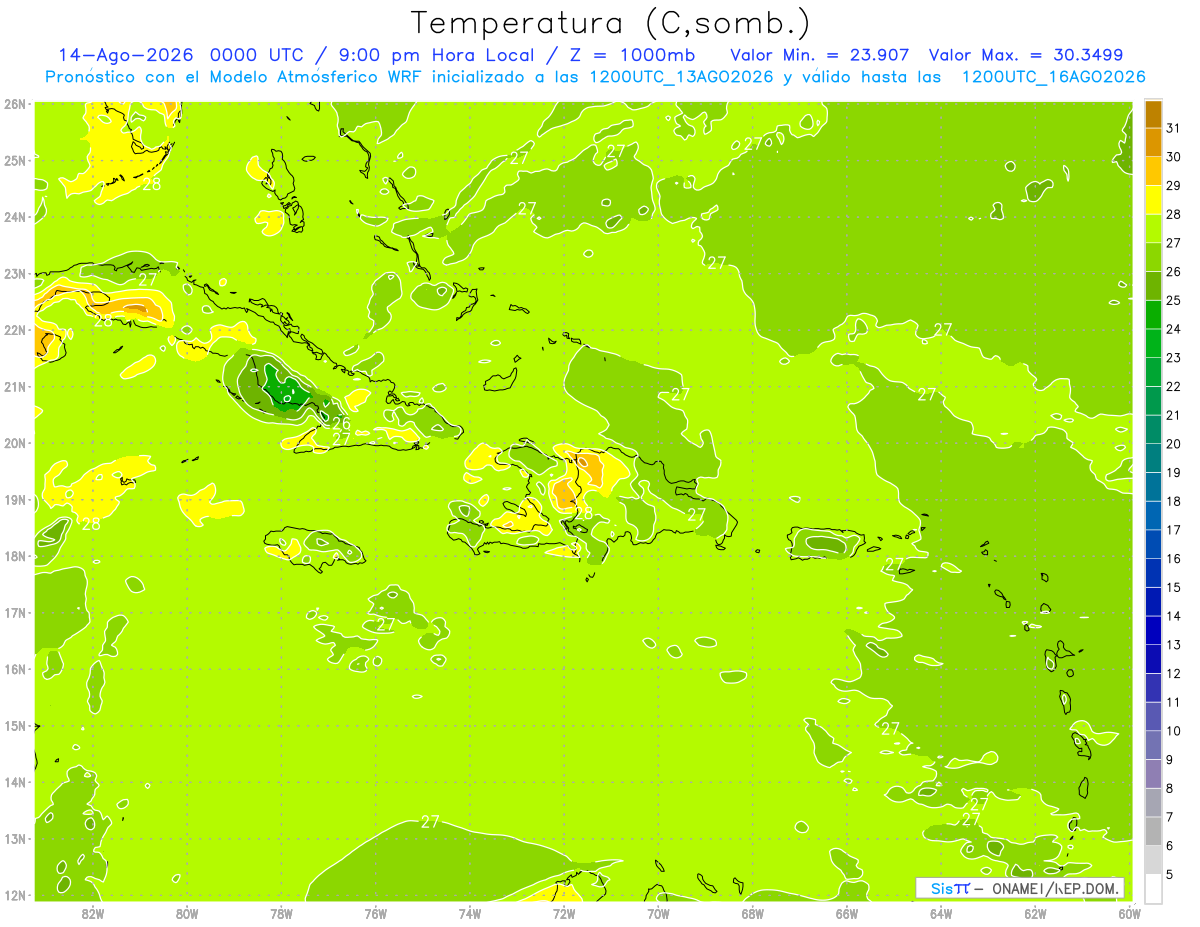Click the '31' label on the colorbar
1200x927 pixels.
click(1174, 128)
